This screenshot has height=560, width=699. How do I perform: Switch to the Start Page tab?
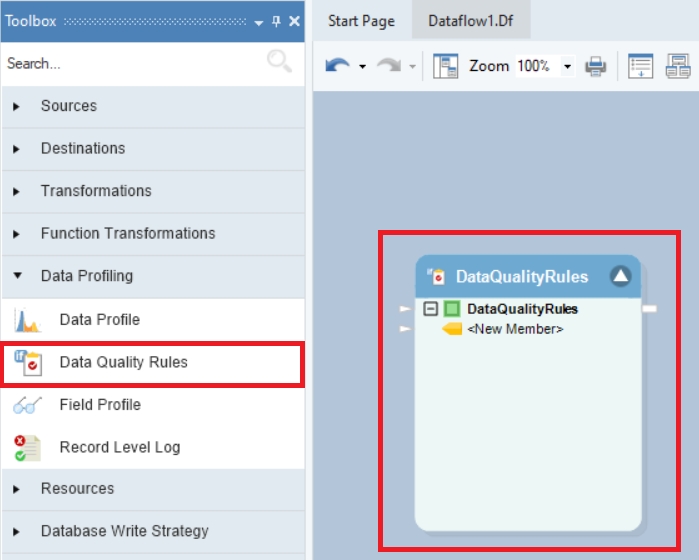[362, 21]
